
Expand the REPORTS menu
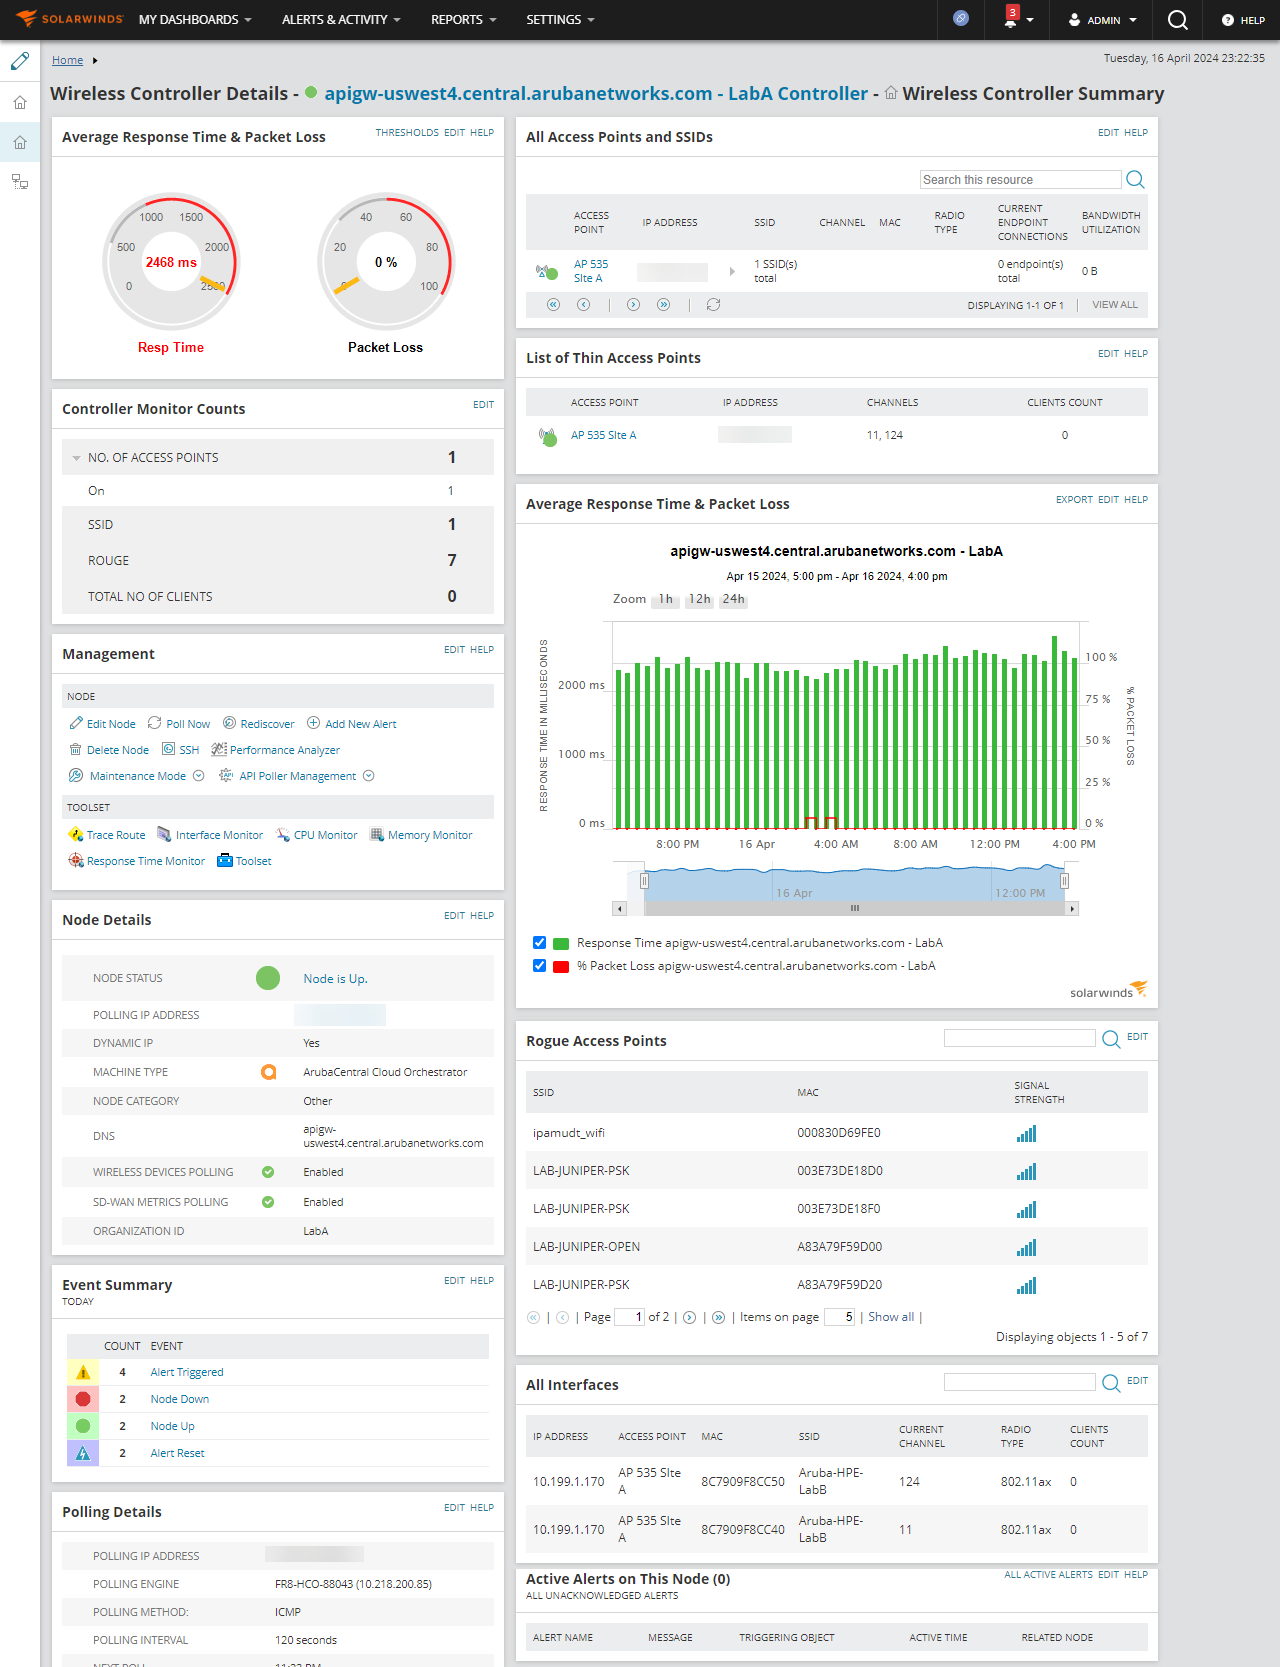click(x=464, y=20)
